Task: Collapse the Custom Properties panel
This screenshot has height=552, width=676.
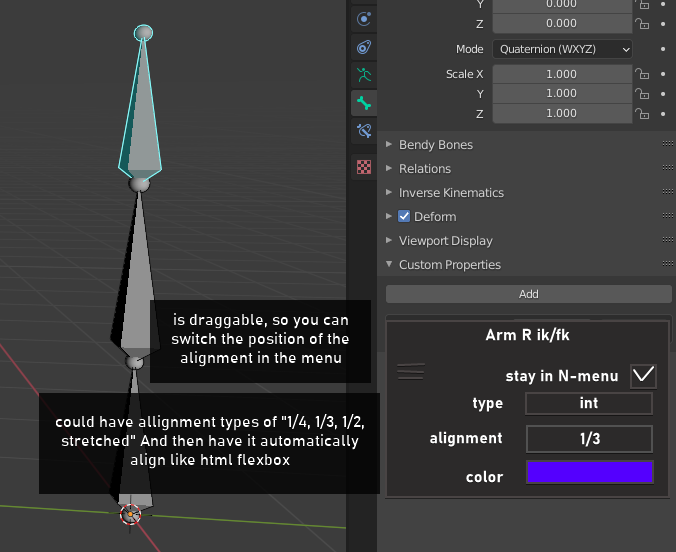Action: pos(389,264)
